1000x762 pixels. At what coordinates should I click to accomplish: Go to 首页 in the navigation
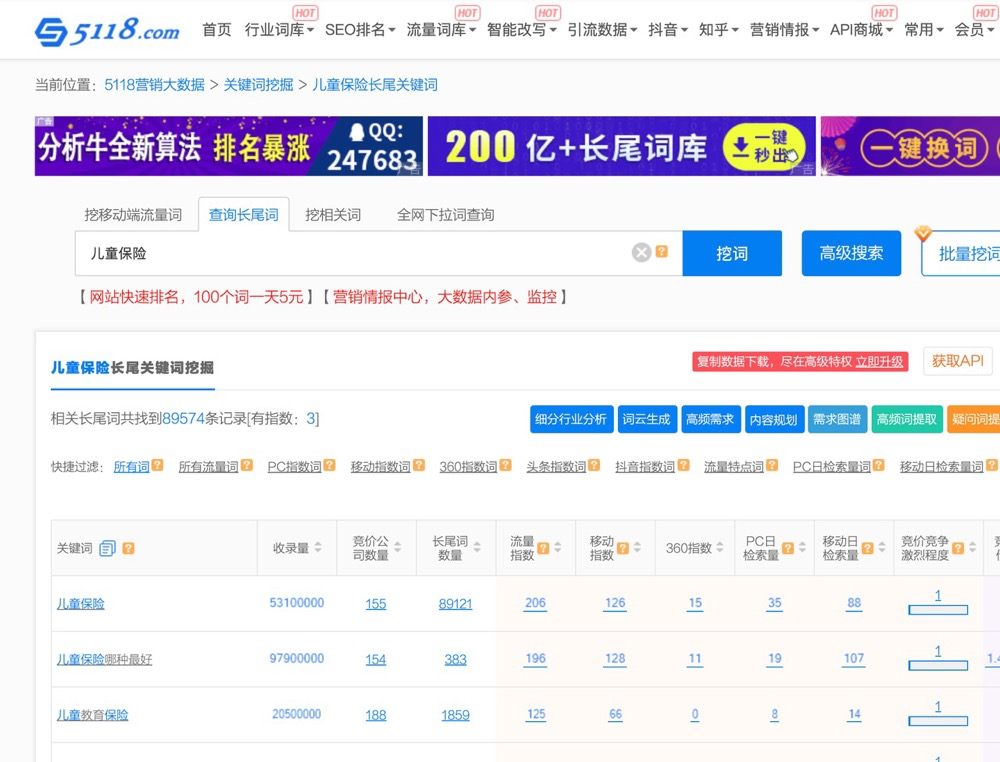[217, 30]
